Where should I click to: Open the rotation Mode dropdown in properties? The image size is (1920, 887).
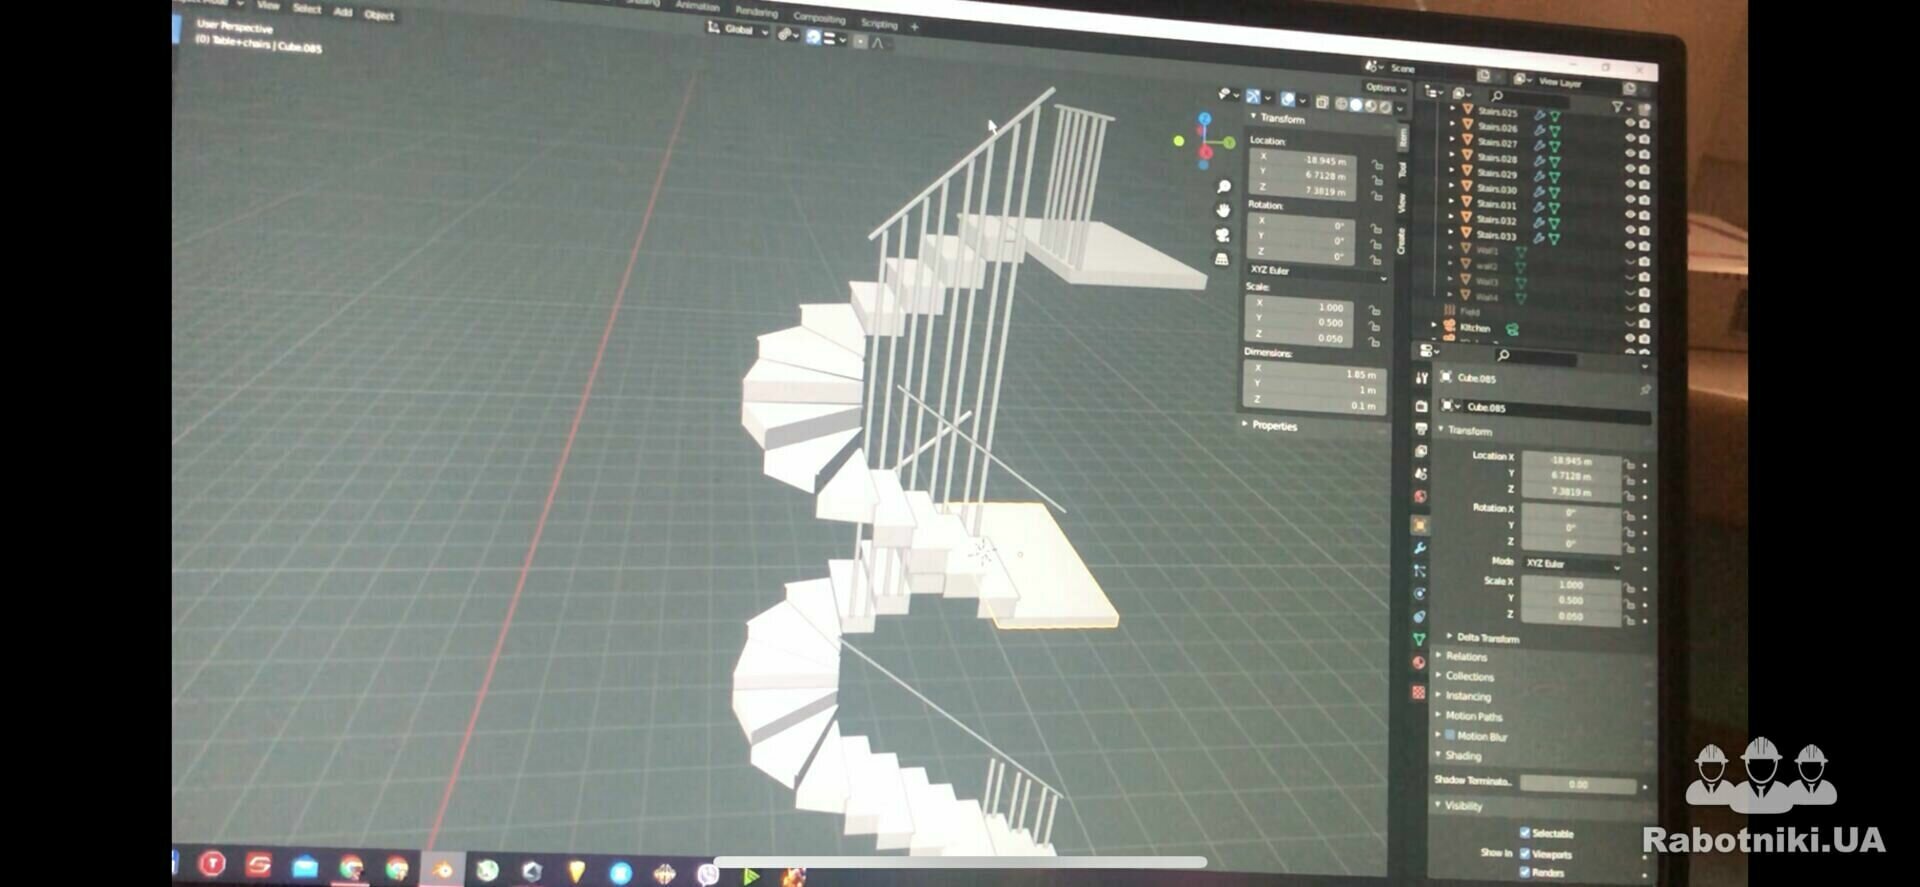coord(1572,564)
